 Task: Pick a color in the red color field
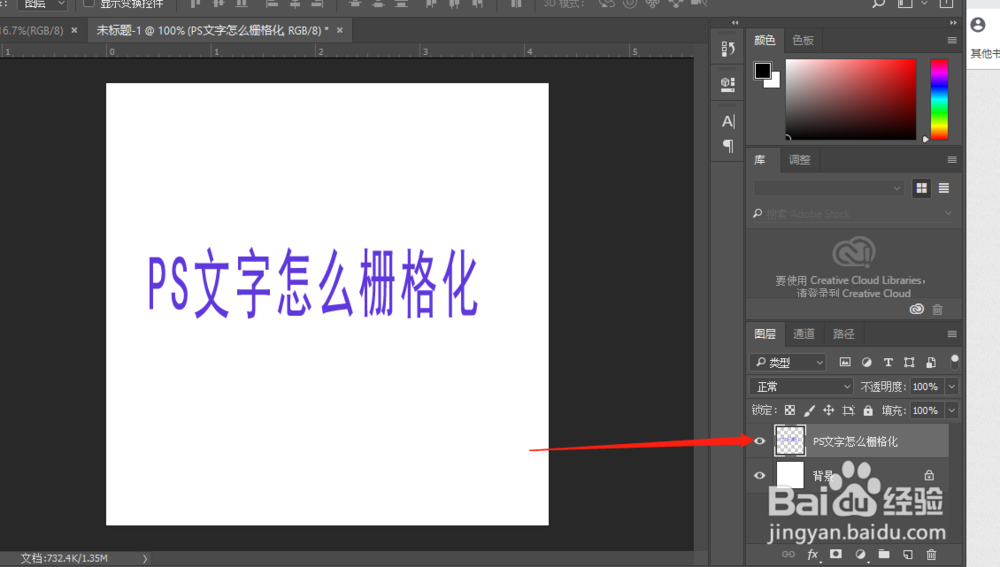click(851, 99)
